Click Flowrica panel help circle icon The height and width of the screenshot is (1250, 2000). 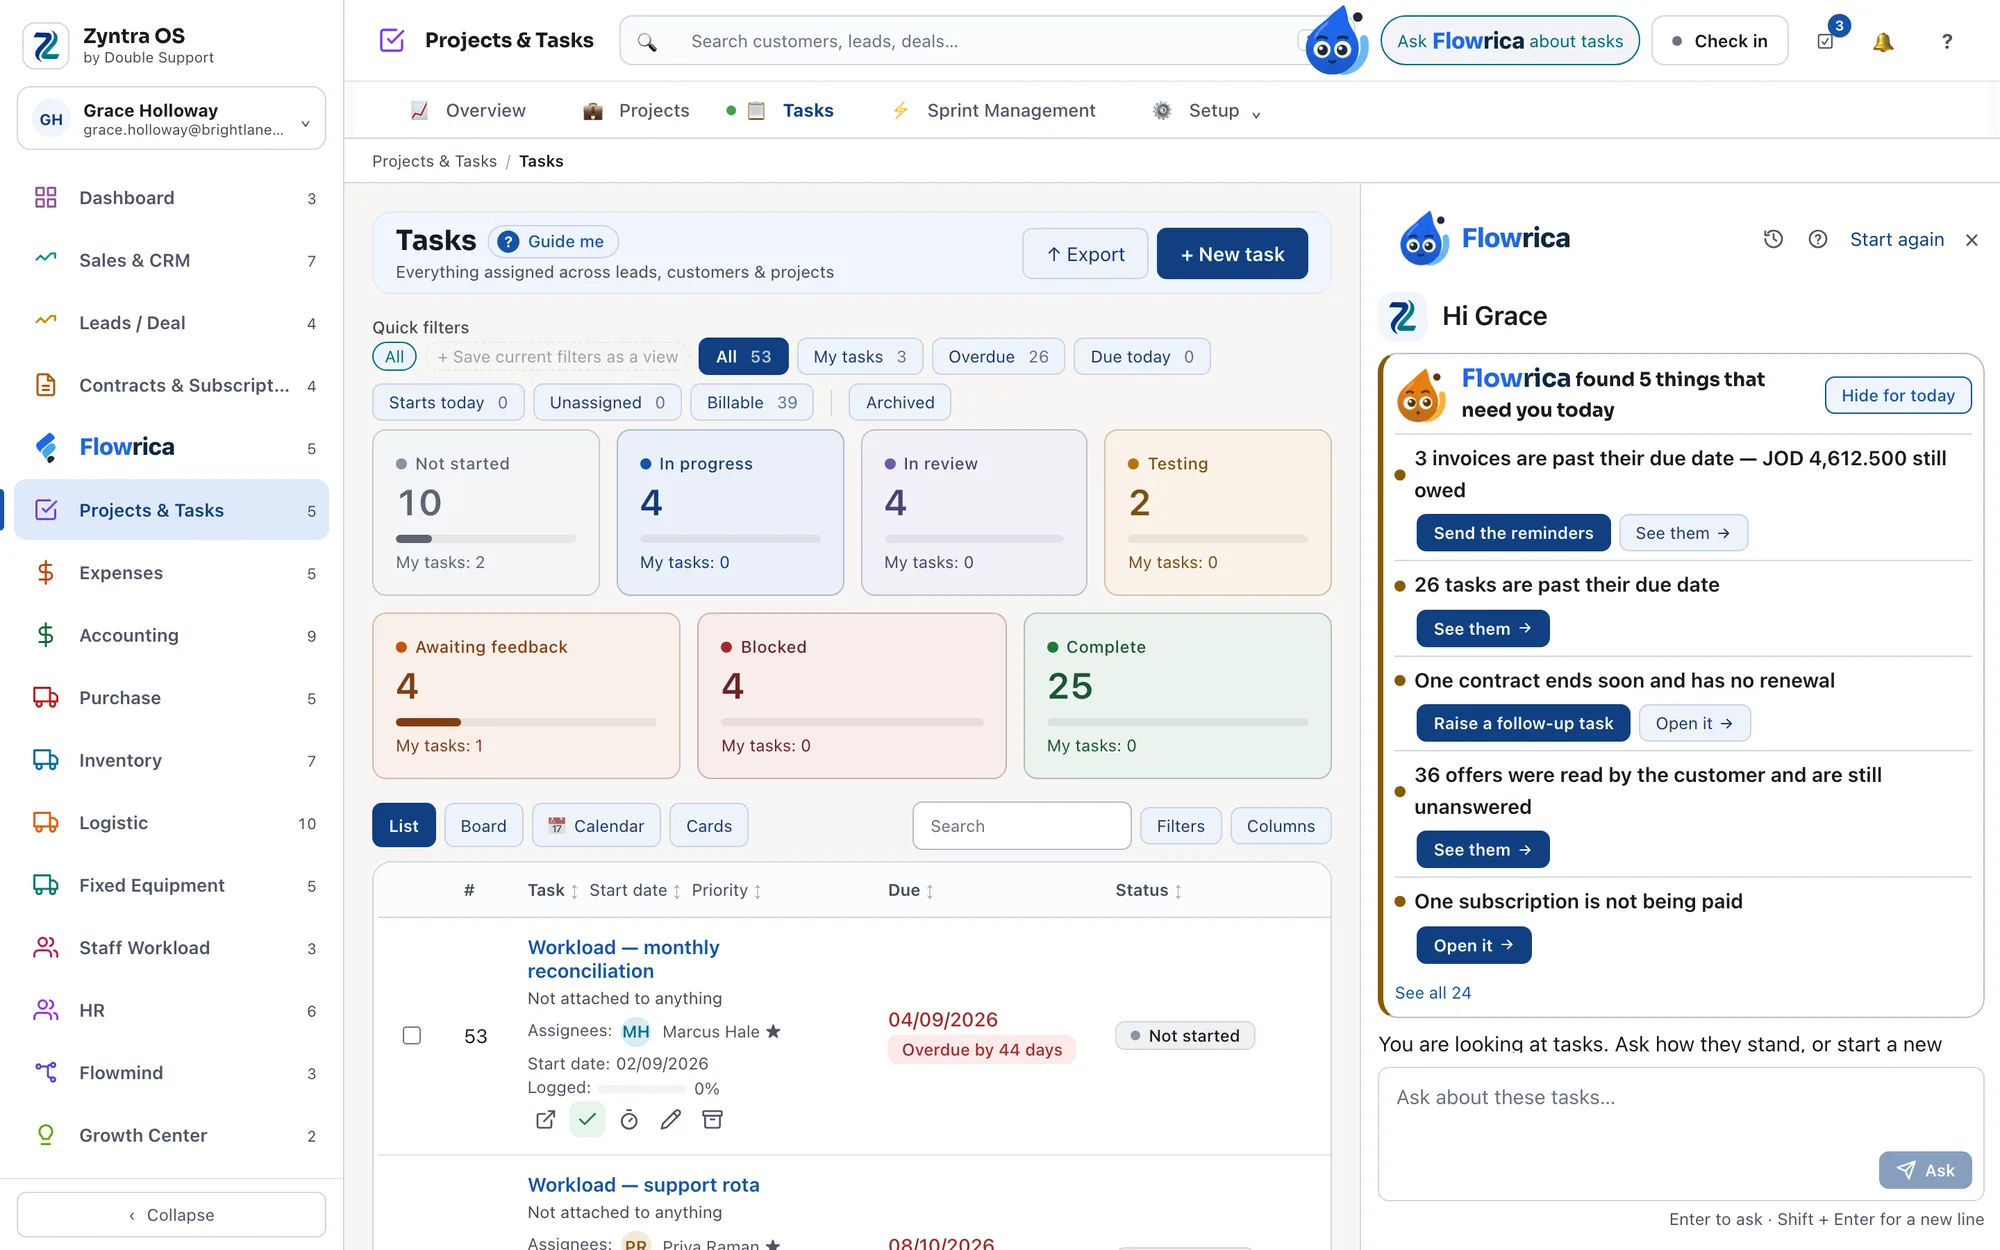click(1818, 239)
